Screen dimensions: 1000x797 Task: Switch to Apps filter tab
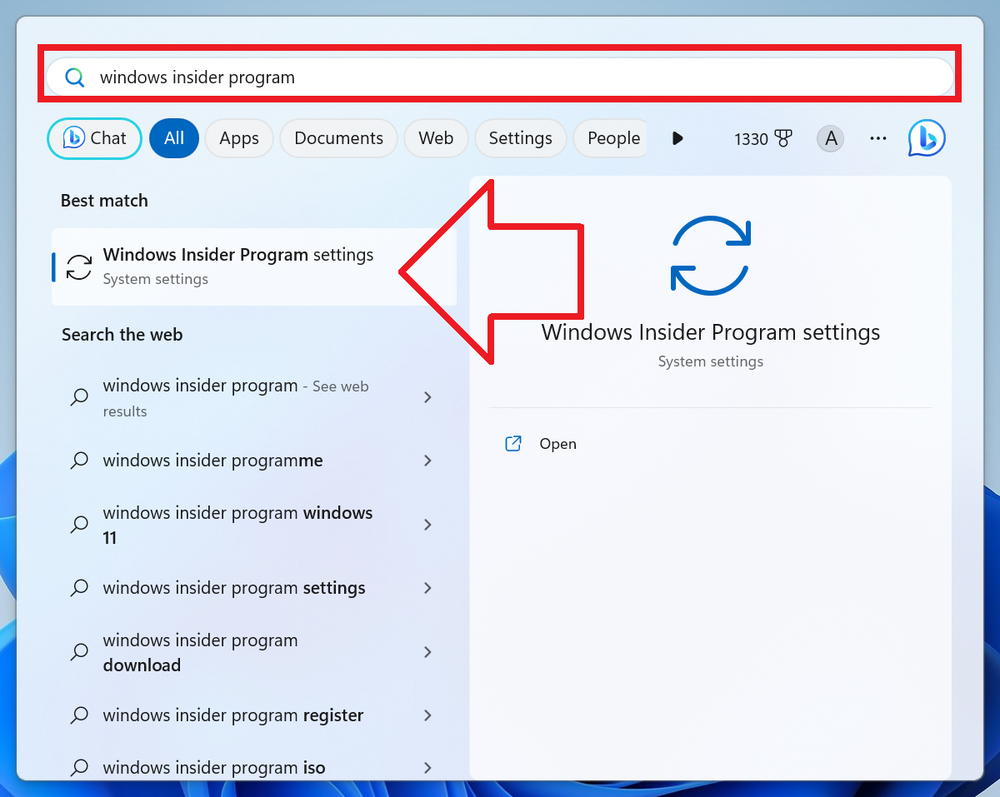pyautogui.click(x=239, y=138)
